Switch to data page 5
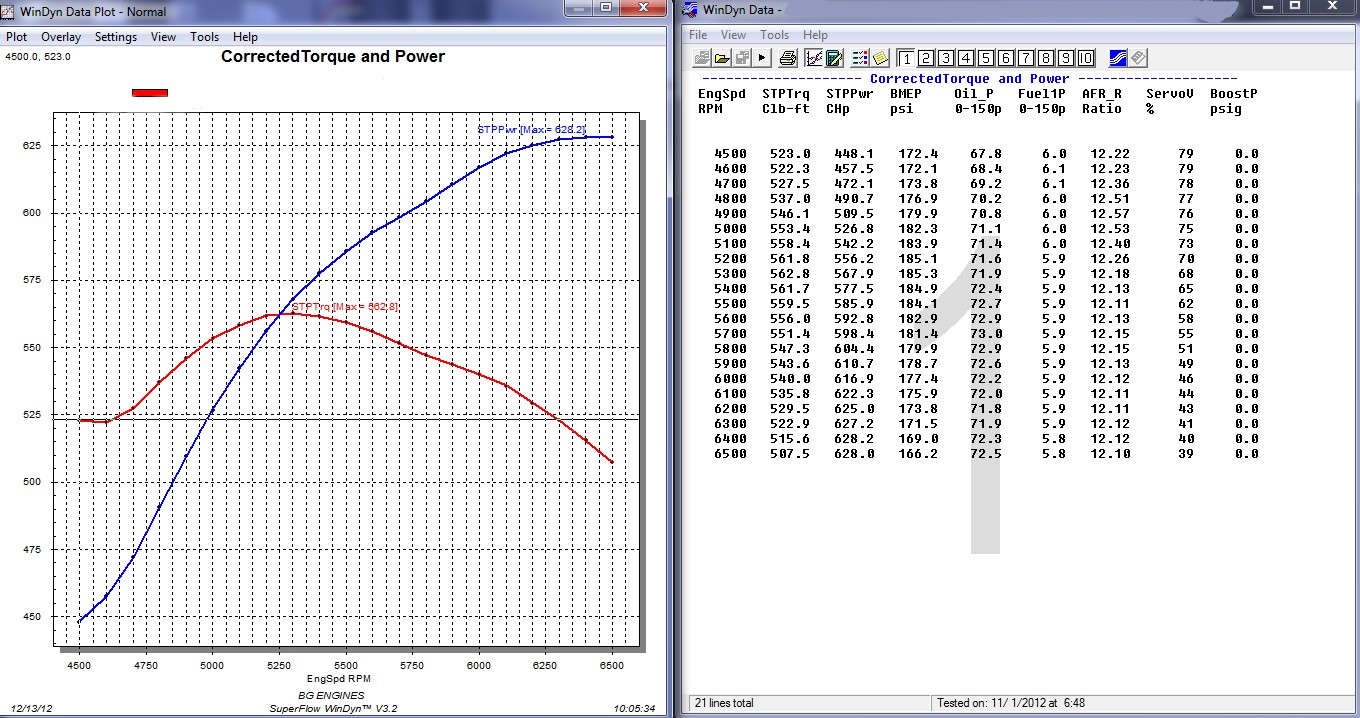The height and width of the screenshot is (718, 1360). pos(986,58)
